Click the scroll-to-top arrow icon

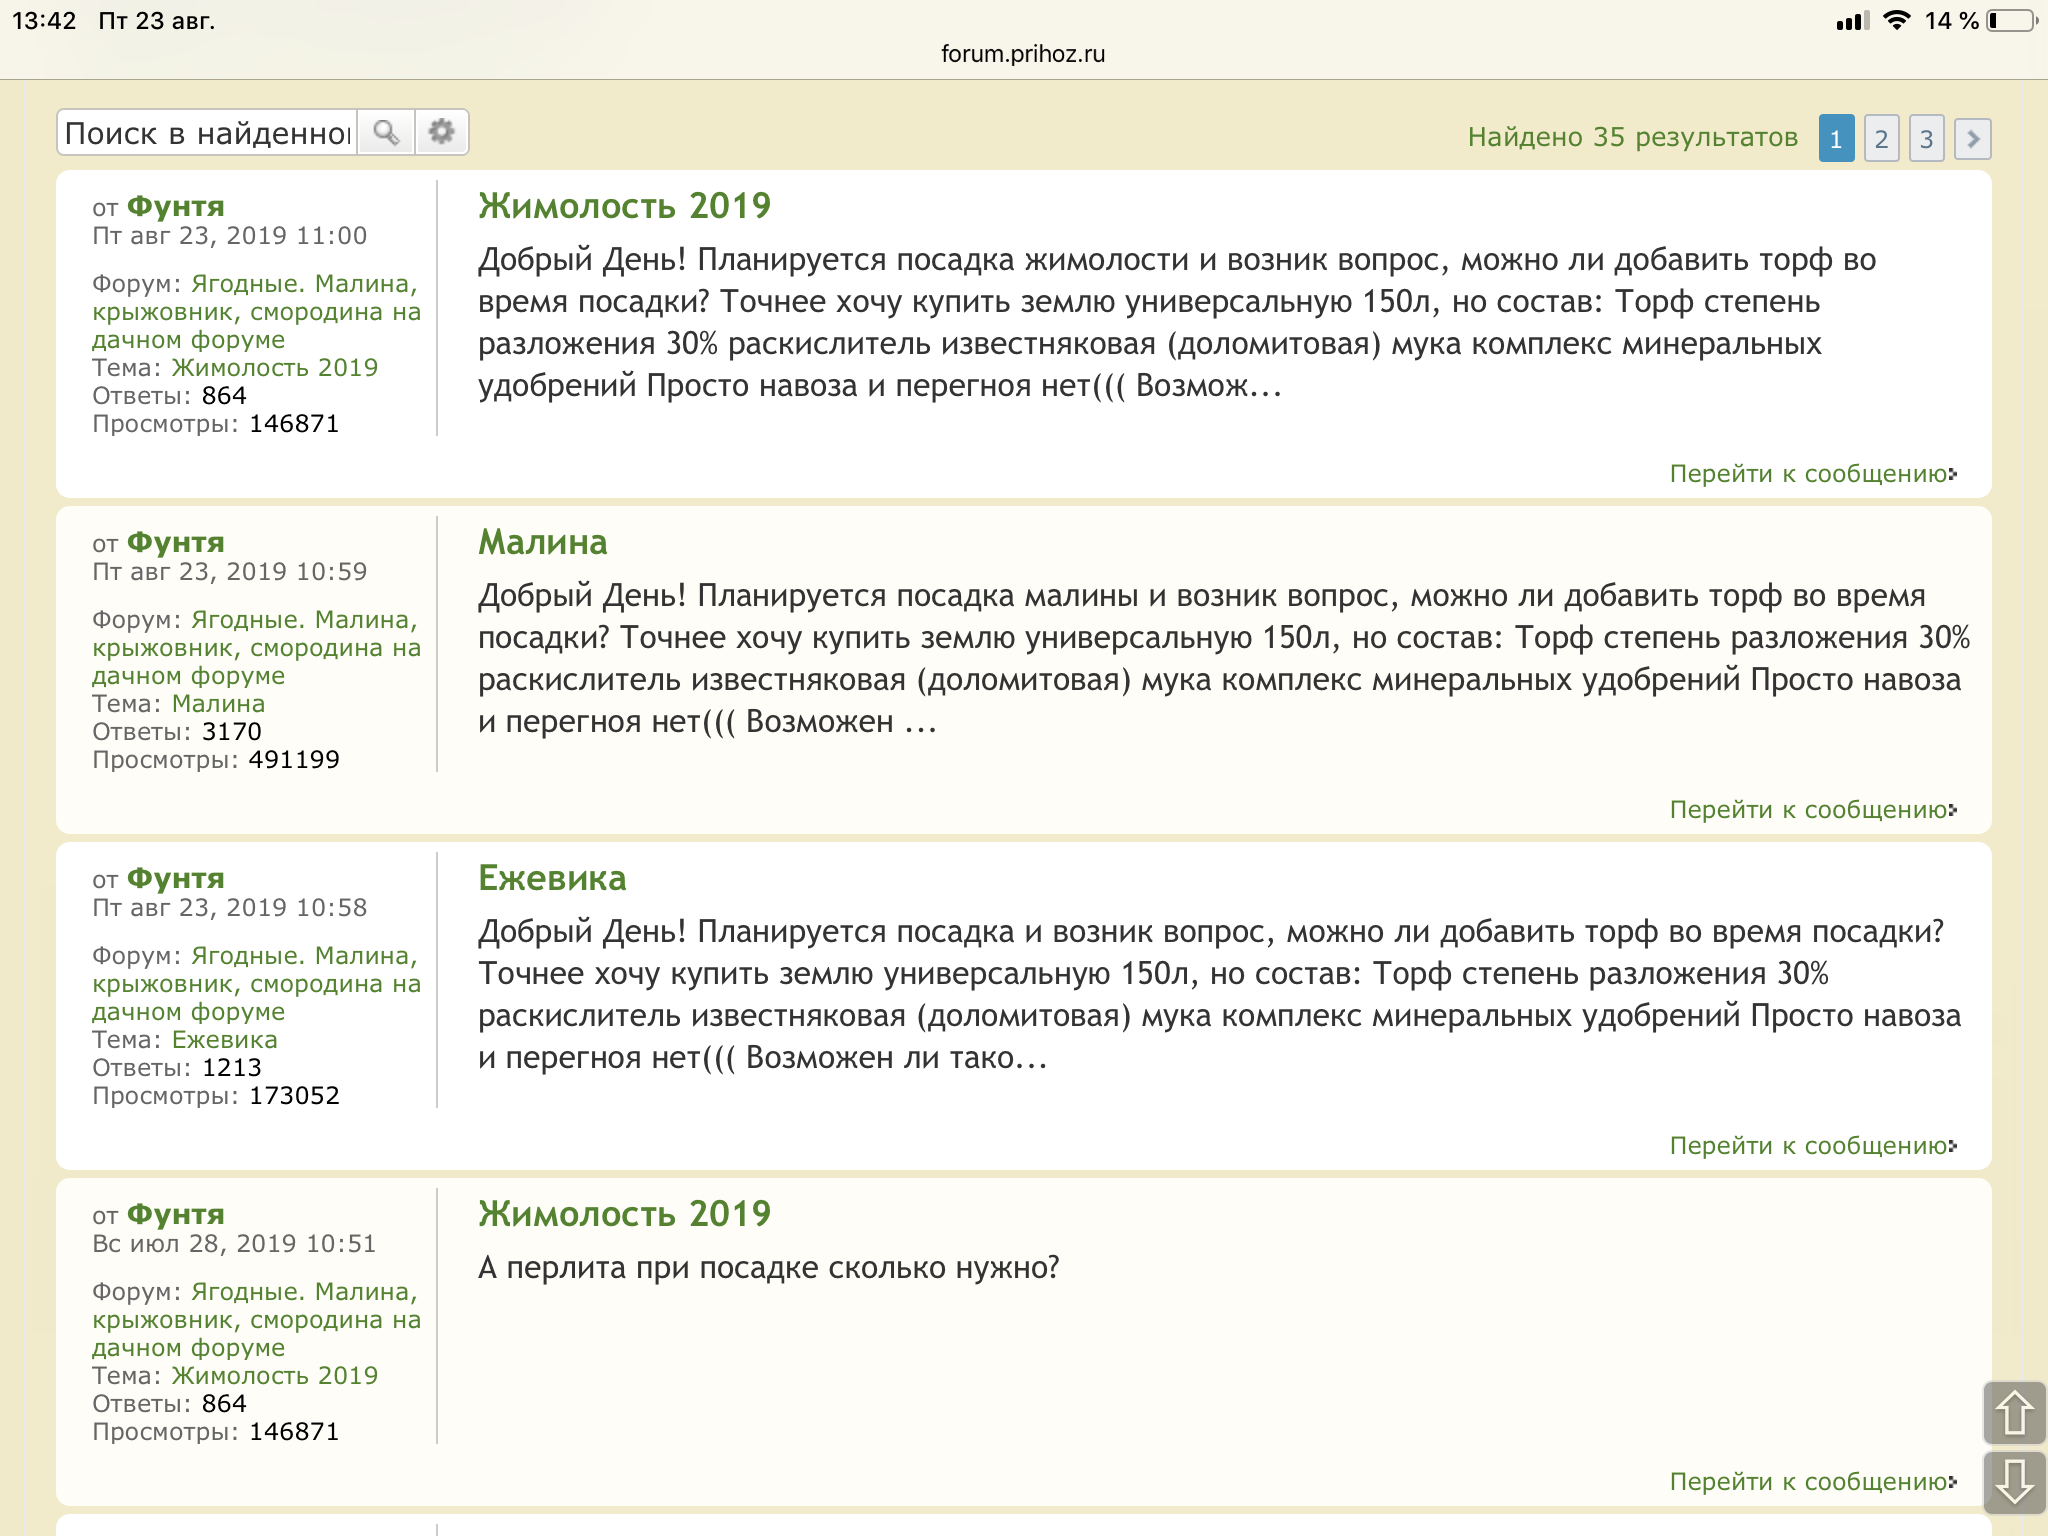[x=2013, y=1413]
